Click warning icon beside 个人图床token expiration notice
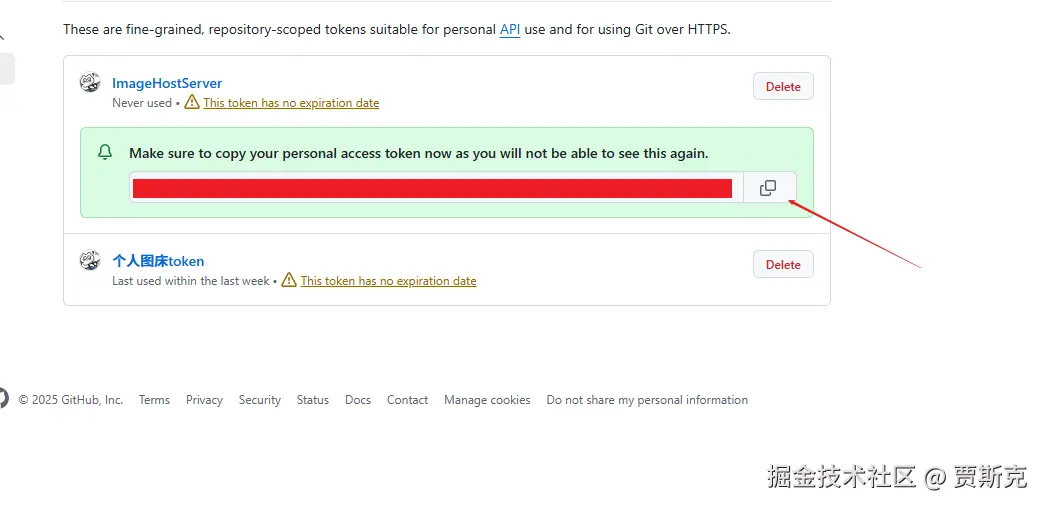This screenshot has width=1044, height=507. tap(289, 280)
